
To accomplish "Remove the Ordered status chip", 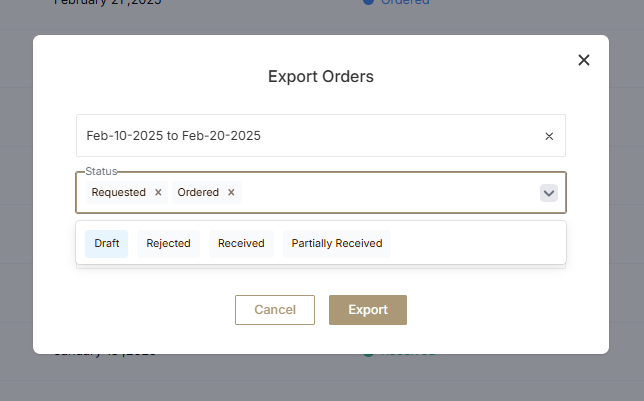I will 231,192.
